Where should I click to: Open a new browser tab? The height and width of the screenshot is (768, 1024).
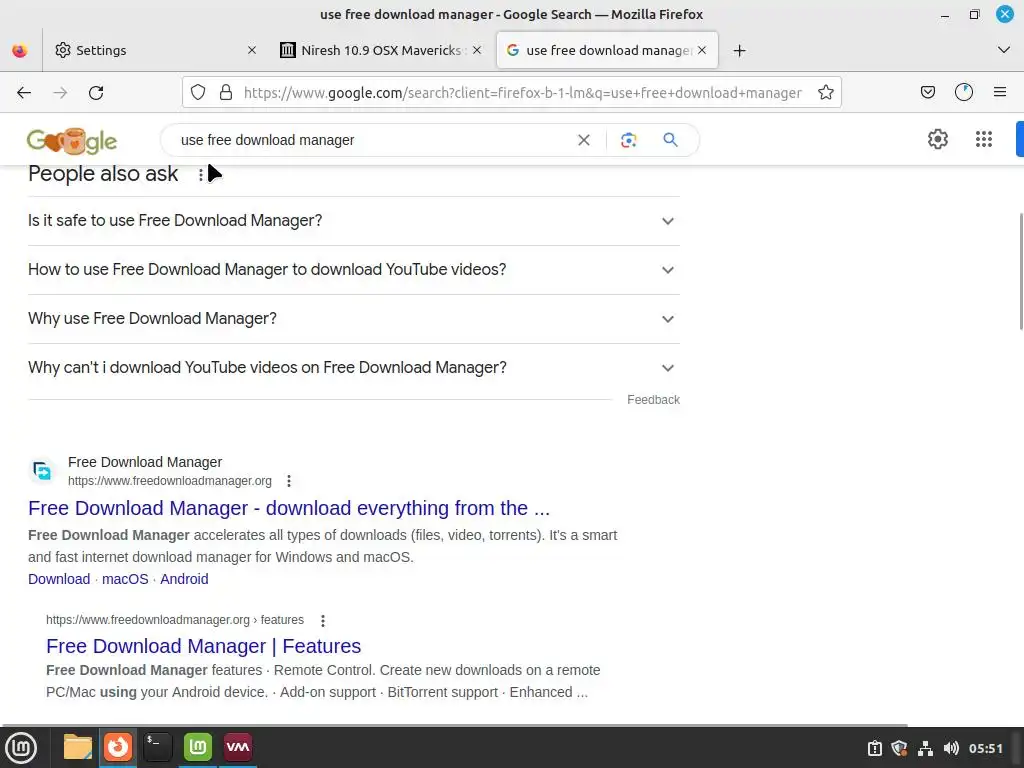(x=739, y=50)
